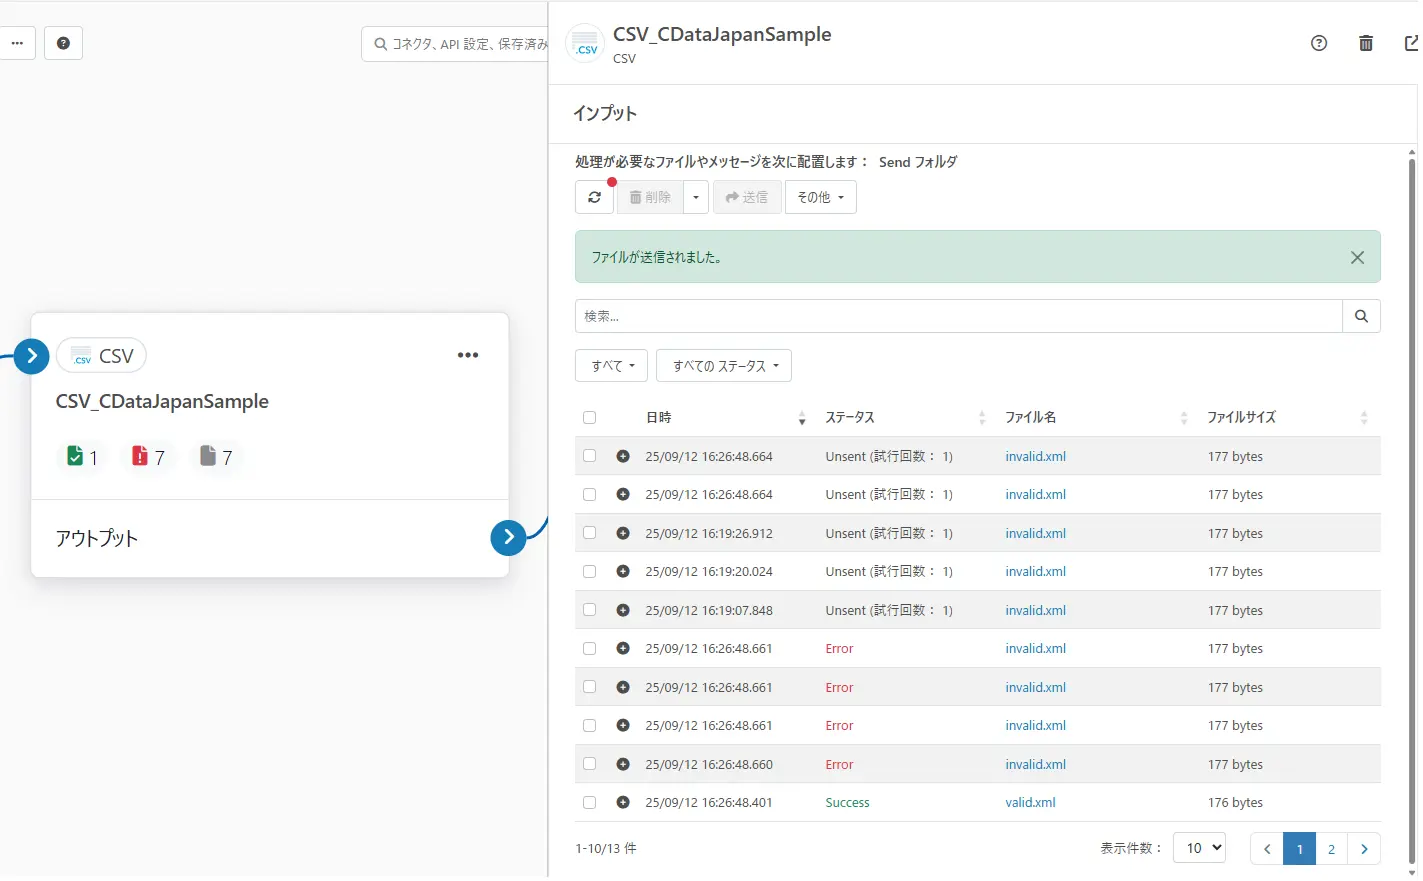This screenshot has height=881, width=1423.
Task: Click the 削除 delete button
Action: tap(650, 197)
